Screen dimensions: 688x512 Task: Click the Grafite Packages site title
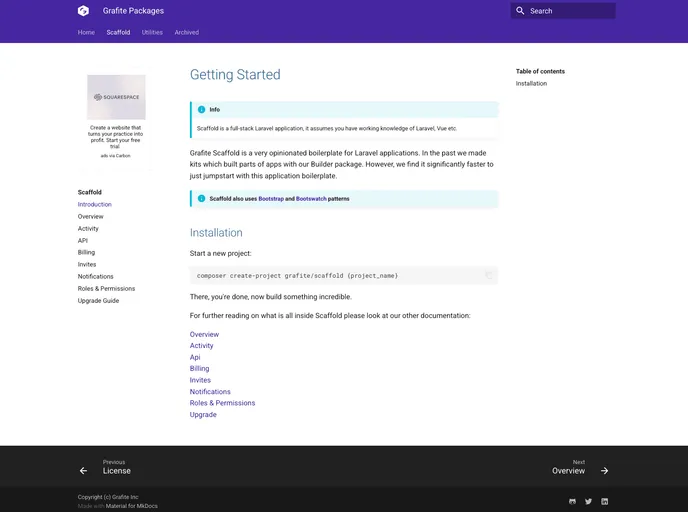(x=133, y=11)
